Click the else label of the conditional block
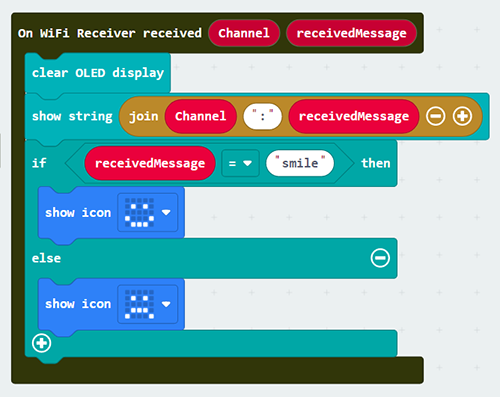This screenshot has height=397, width=500. (x=46, y=258)
